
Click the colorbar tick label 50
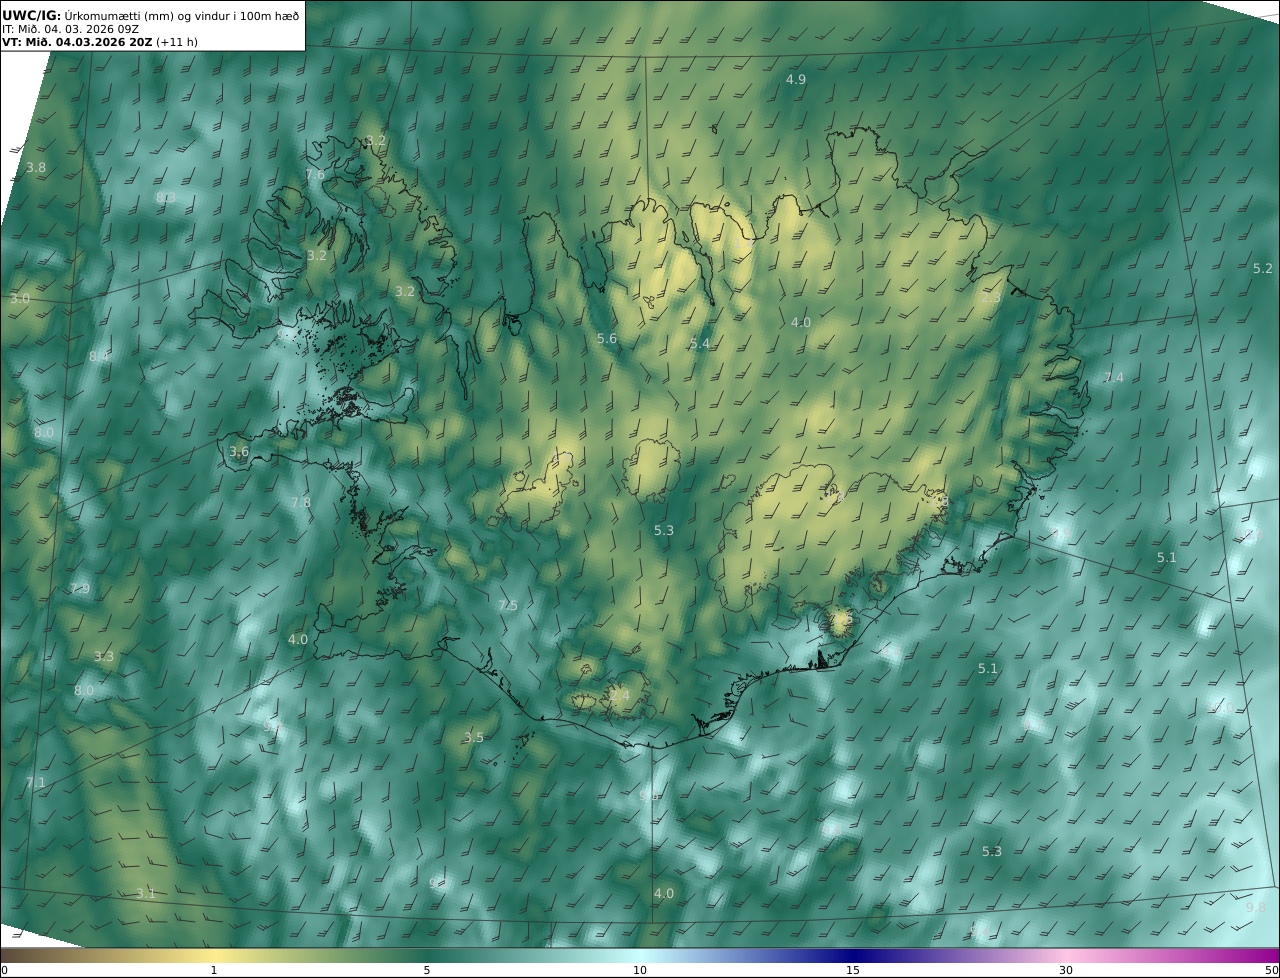[x=1272, y=970]
